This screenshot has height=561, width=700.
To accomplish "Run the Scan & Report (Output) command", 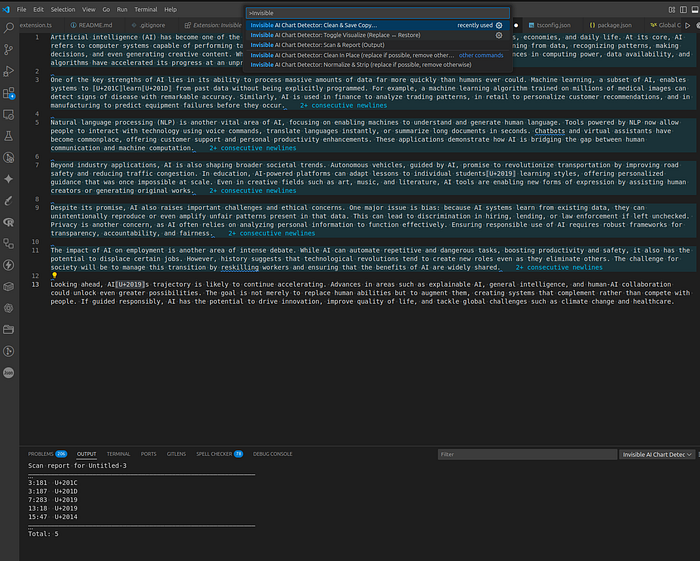I will click(x=377, y=45).
